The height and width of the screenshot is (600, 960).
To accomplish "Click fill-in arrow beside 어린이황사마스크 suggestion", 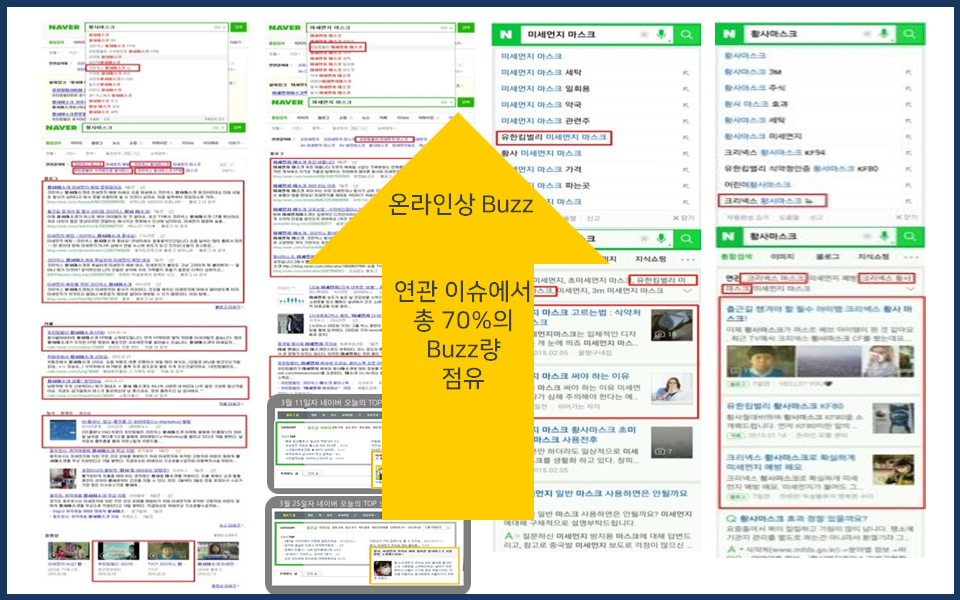I will click(908, 184).
